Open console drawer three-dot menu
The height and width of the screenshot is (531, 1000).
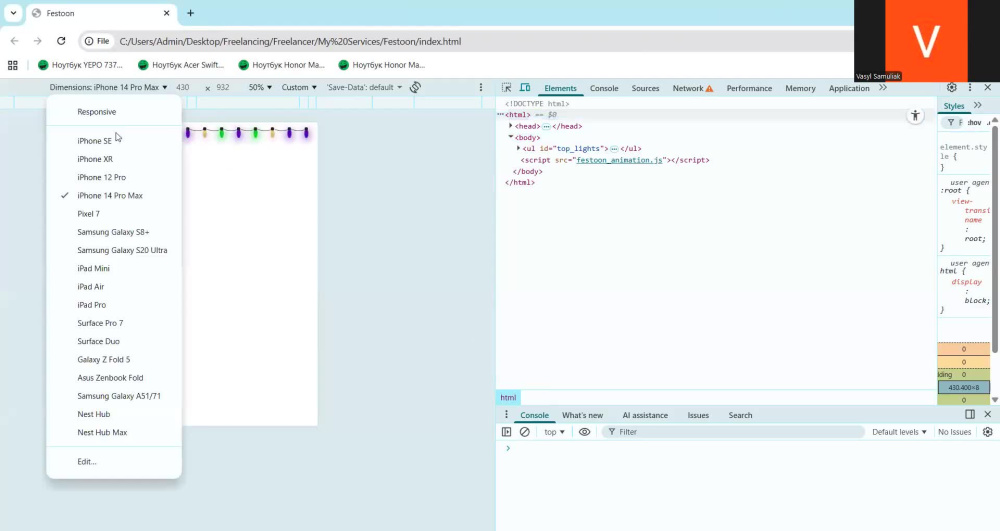click(x=506, y=414)
